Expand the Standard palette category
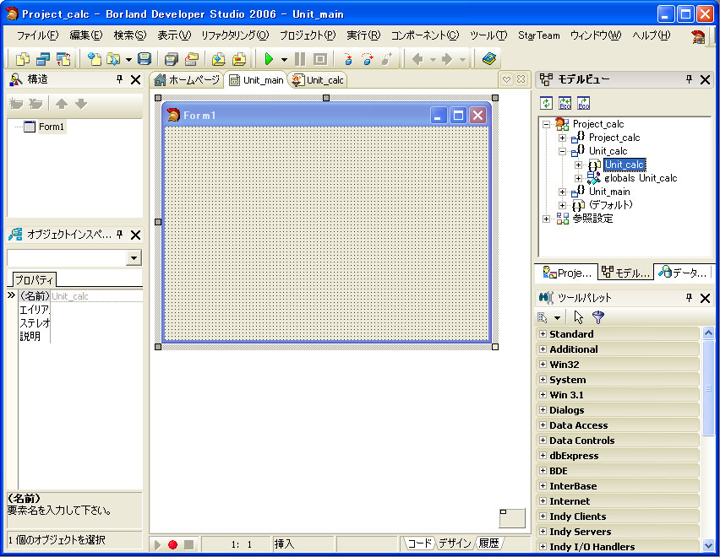The height and width of the screenshot is (557, 720). (x=543, y=334)
